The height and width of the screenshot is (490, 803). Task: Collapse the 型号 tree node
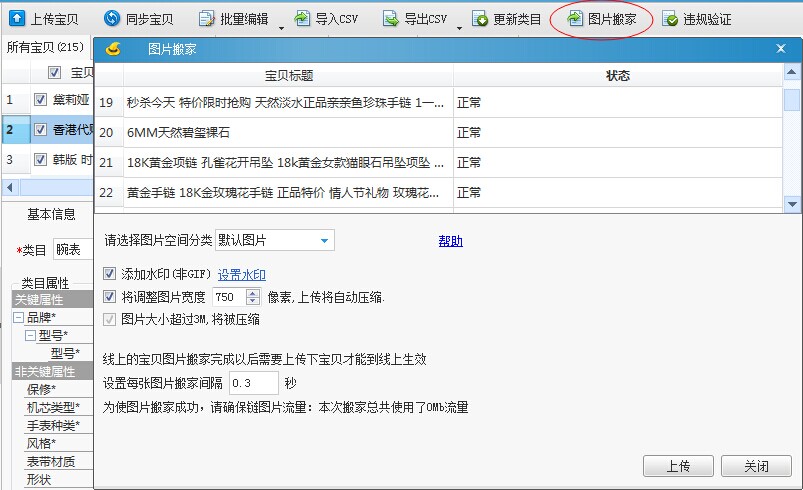31,335
